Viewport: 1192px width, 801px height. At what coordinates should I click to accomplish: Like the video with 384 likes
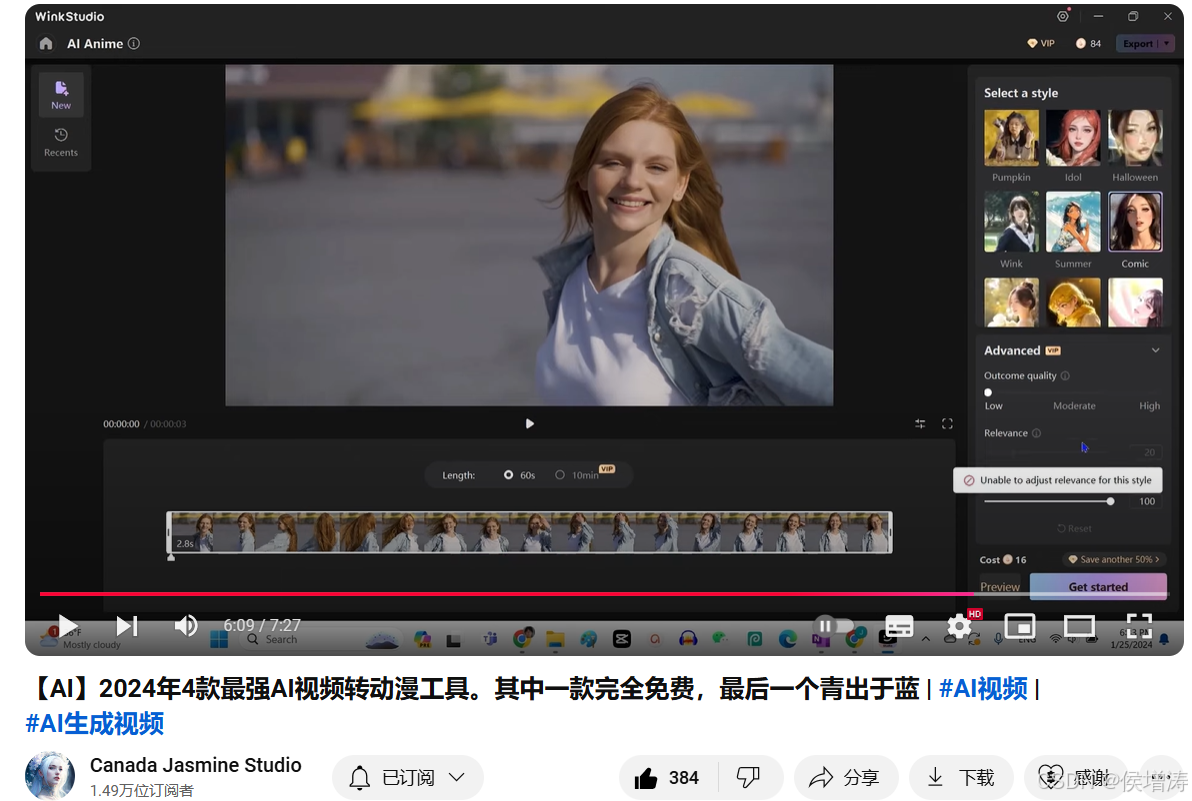[x=667, y=777]
